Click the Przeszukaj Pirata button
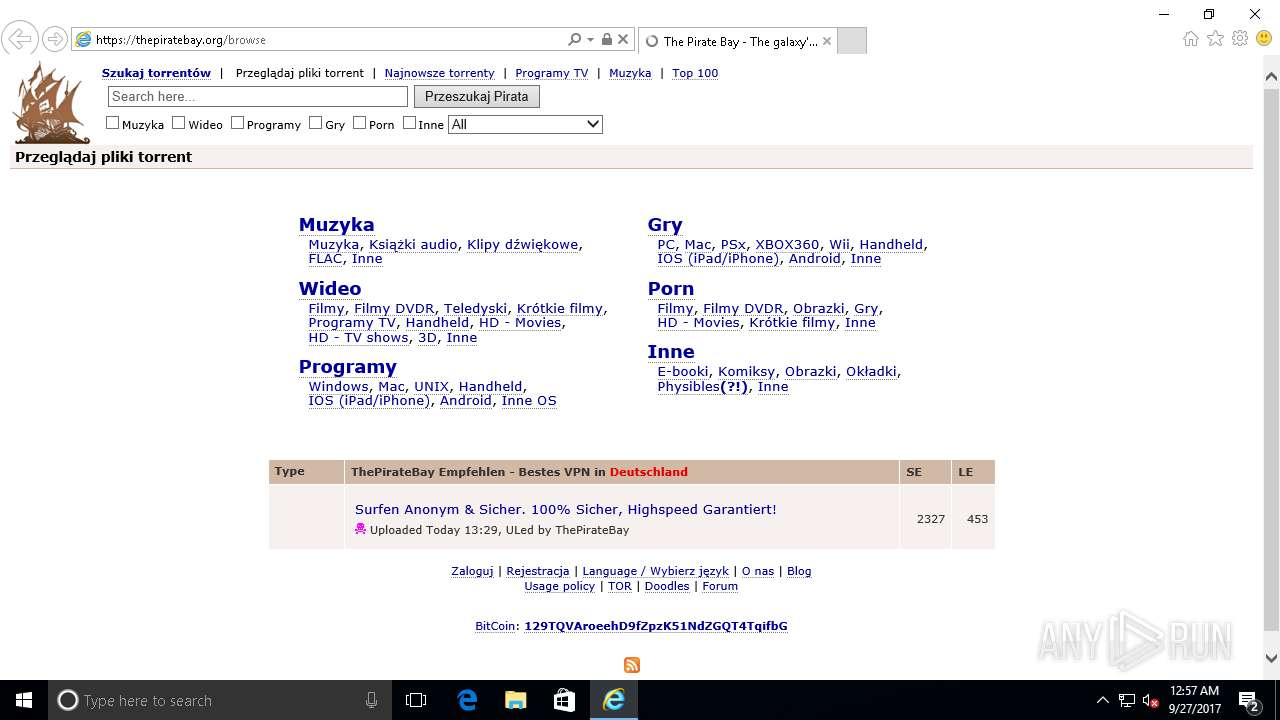This screenshot has height=720, width=1280. [x=477, y=96]
